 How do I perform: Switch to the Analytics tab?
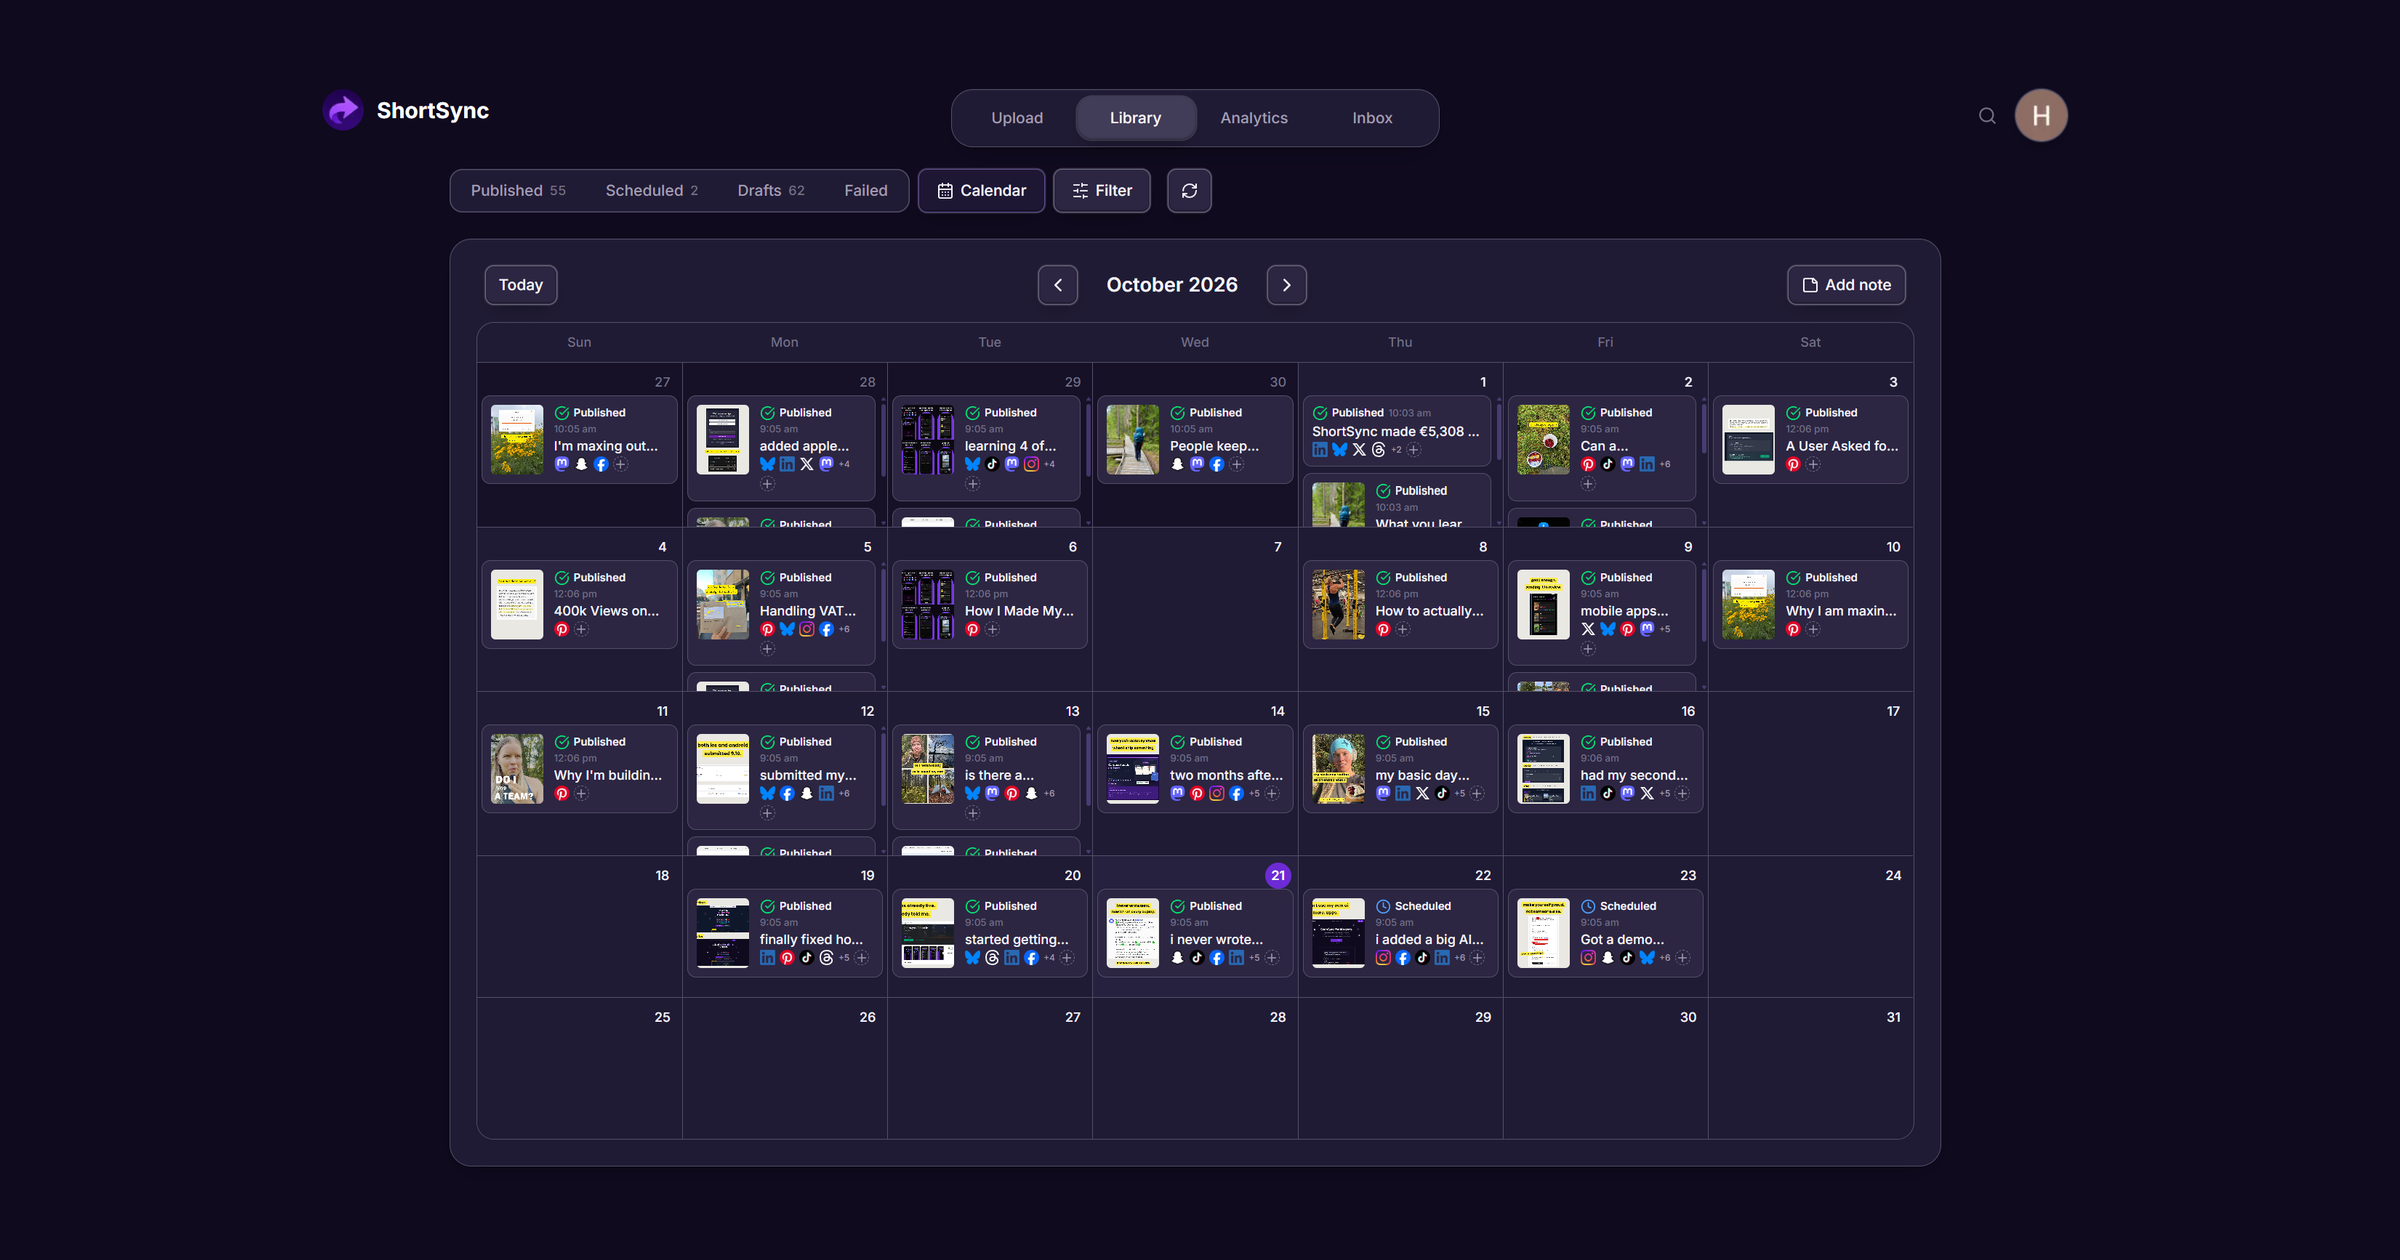pos(1254,118)
